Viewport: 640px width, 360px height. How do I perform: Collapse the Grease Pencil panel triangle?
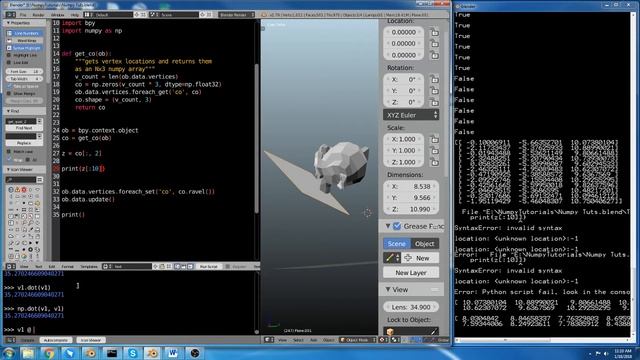coord(388,226)
